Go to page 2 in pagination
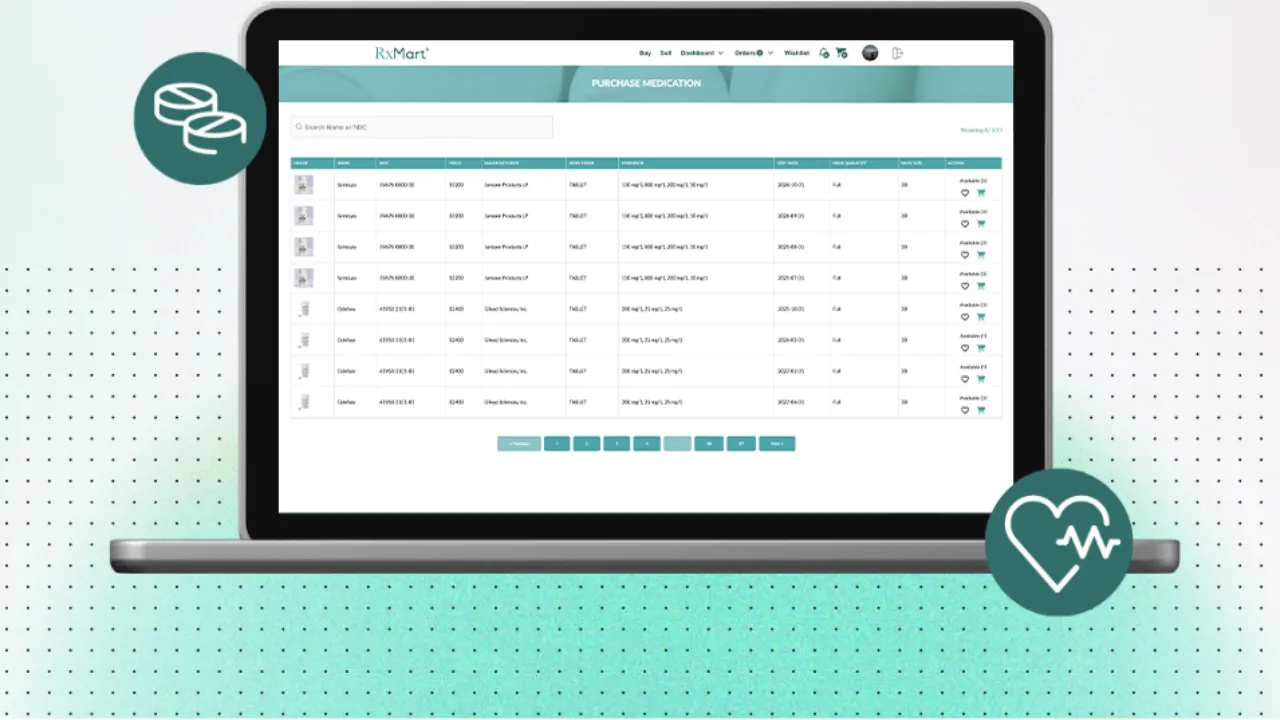The width and height of the screenshot is (1280, 720). point(587,444)
